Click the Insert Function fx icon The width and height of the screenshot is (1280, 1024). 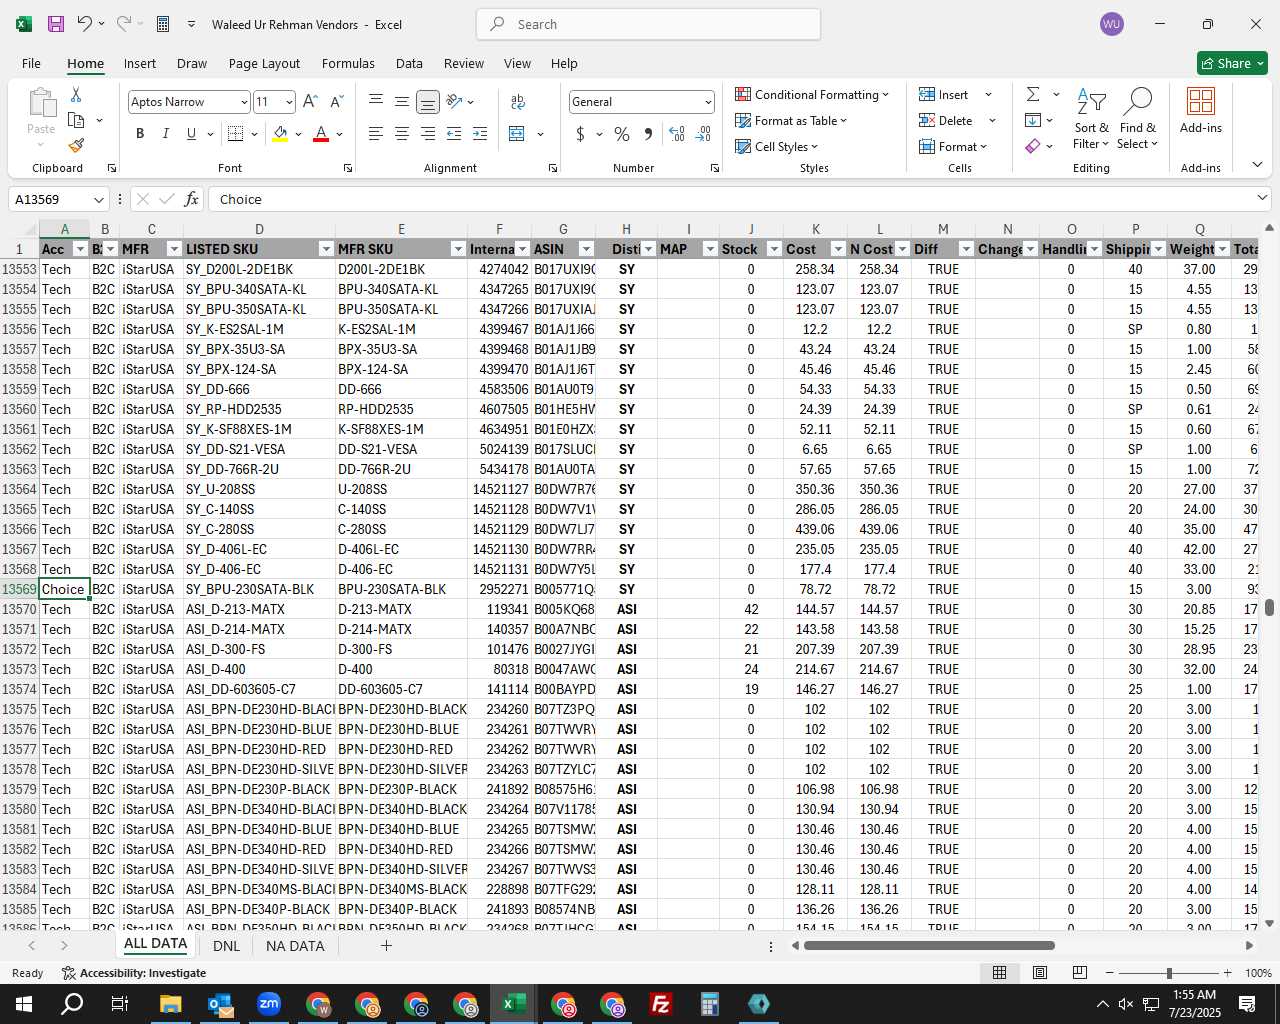(191, 199)
